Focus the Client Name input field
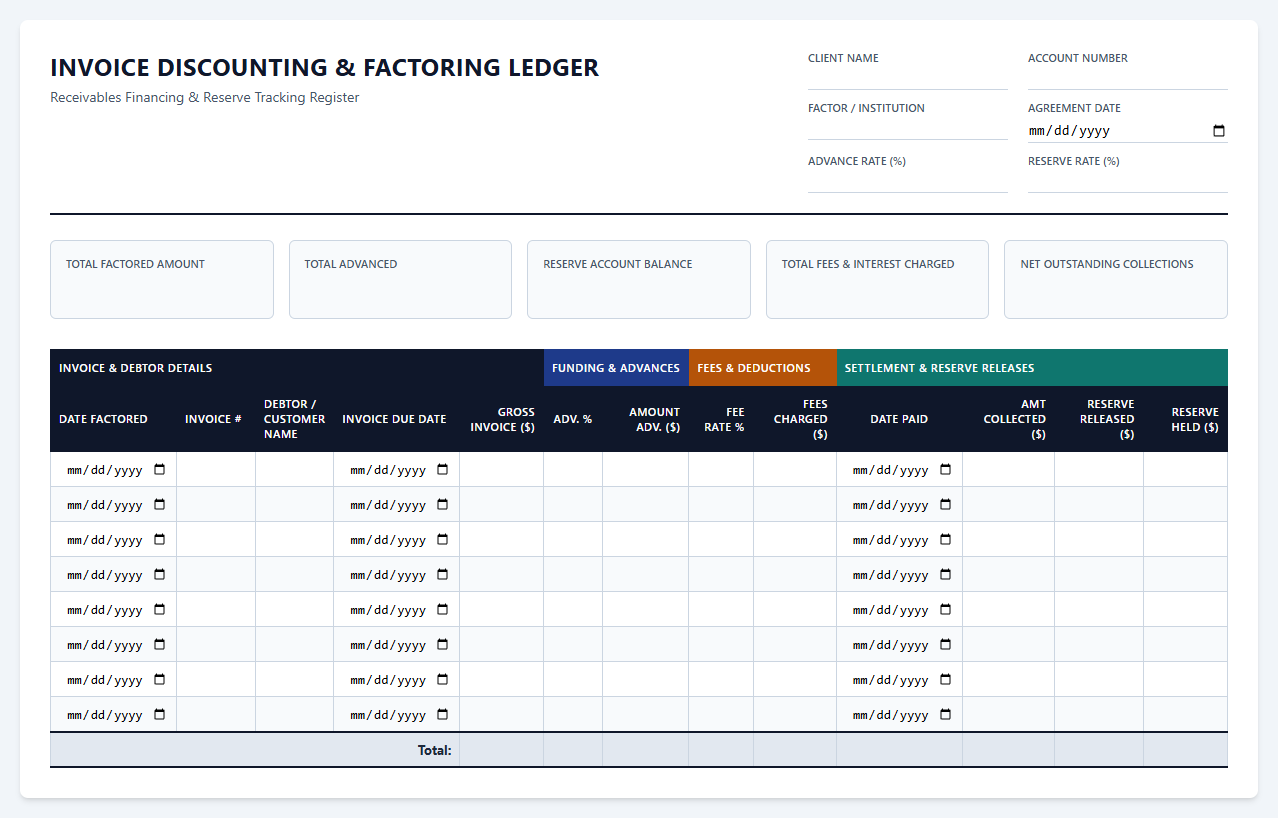 [x=908, y=79]
